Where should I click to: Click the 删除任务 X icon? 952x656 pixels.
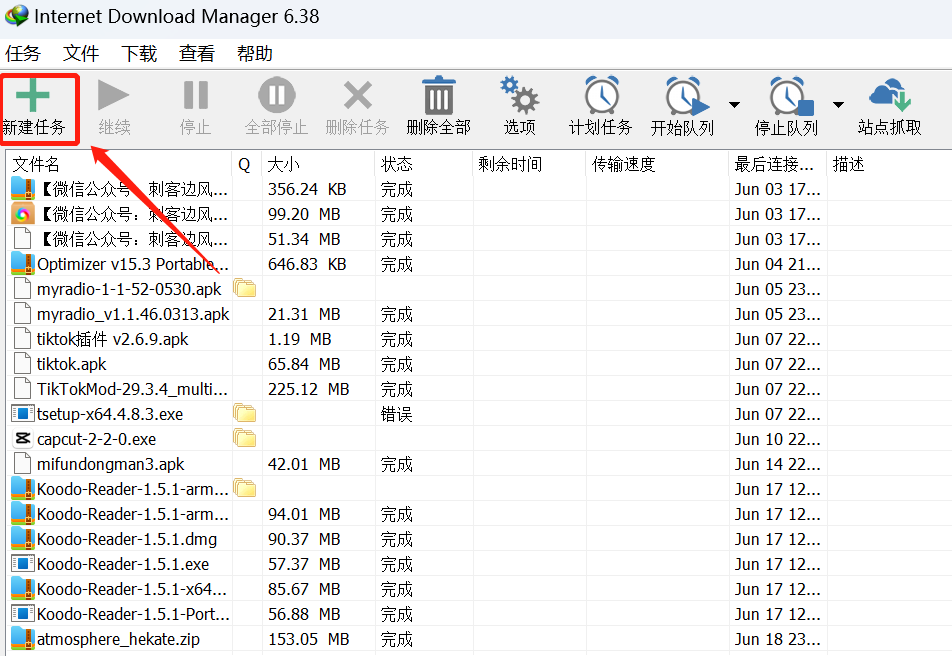pyautogui.click(x=358, y=95)
